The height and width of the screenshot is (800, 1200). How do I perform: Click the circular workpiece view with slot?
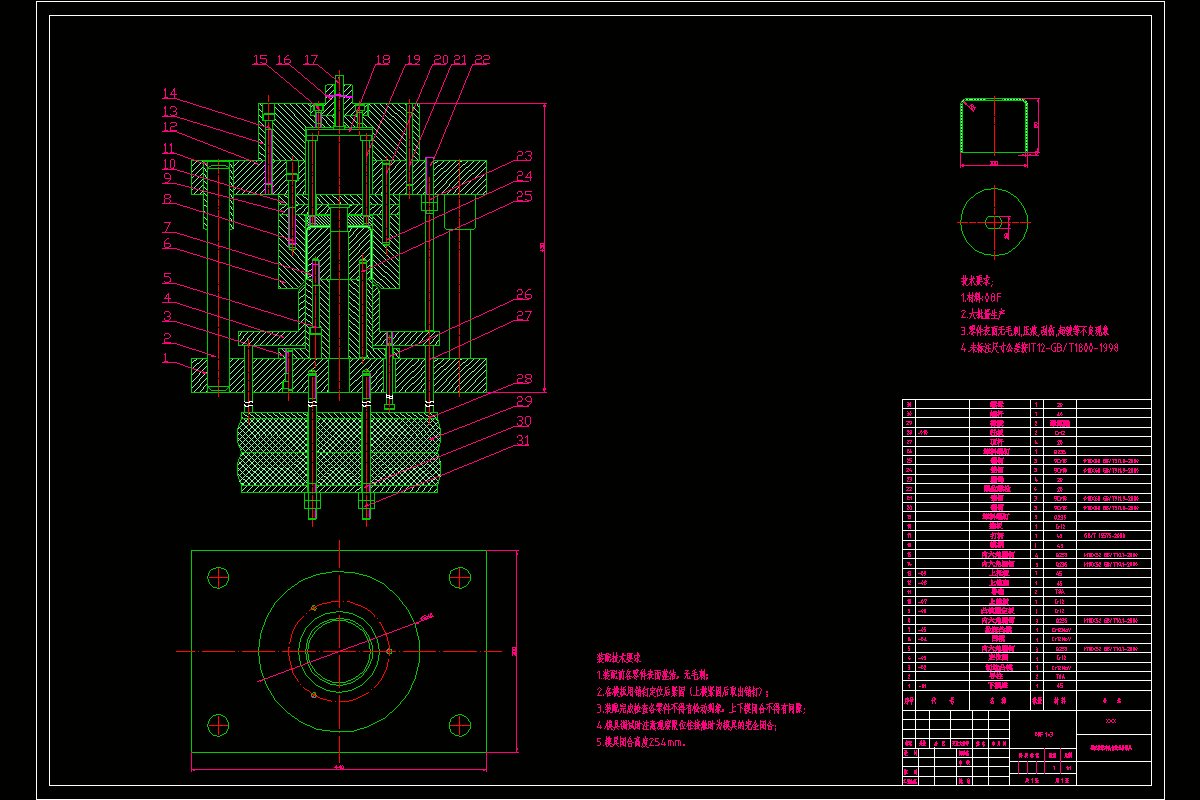click(x=994, y=221)
